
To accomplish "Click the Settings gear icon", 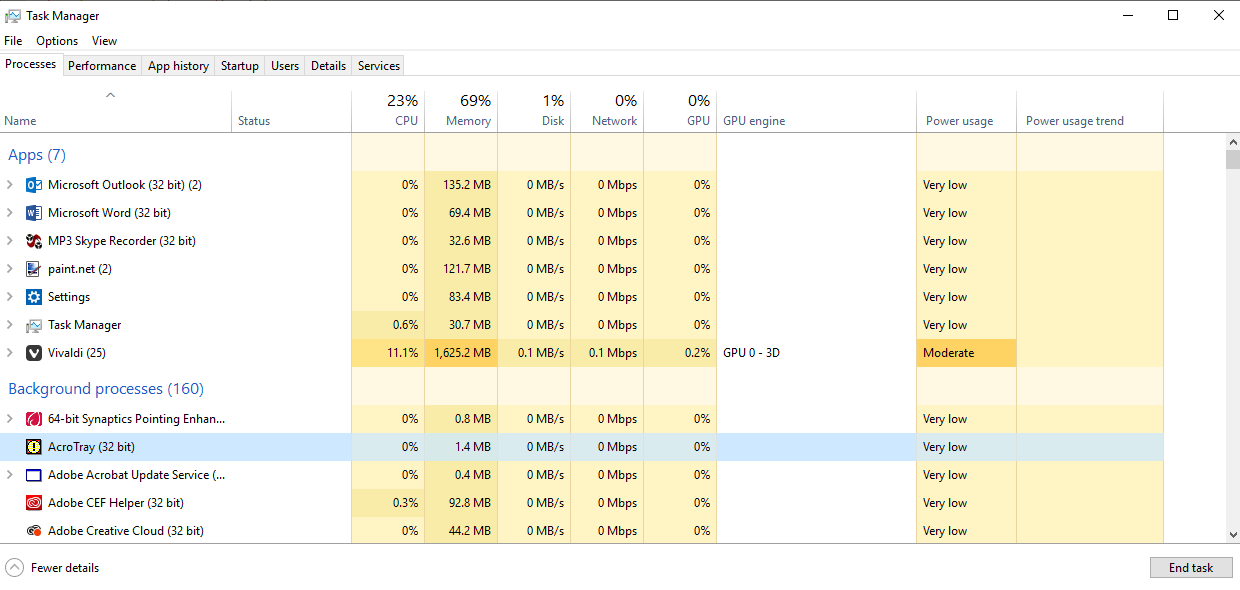I will point(33,297).
